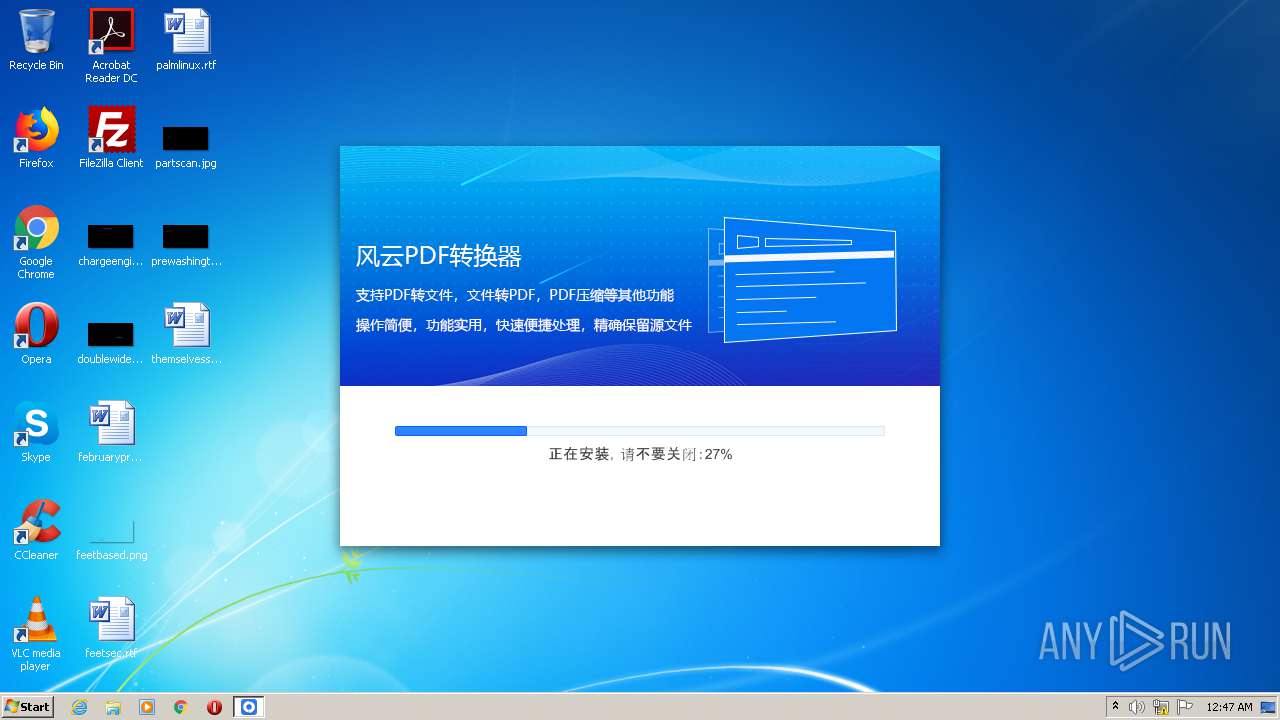Screen dimensions: 1280x720
Task: Click the 操作简便，功能实用 description line
Action: [524, 326]
